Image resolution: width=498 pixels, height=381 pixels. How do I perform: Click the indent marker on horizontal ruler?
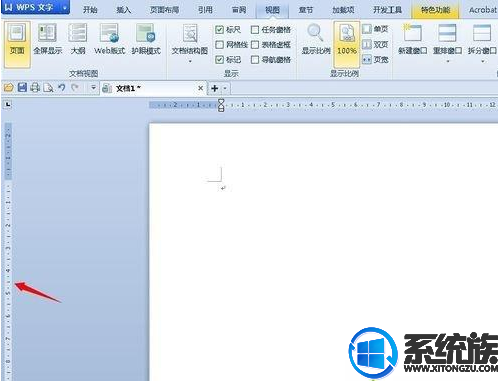click(221, 105)
